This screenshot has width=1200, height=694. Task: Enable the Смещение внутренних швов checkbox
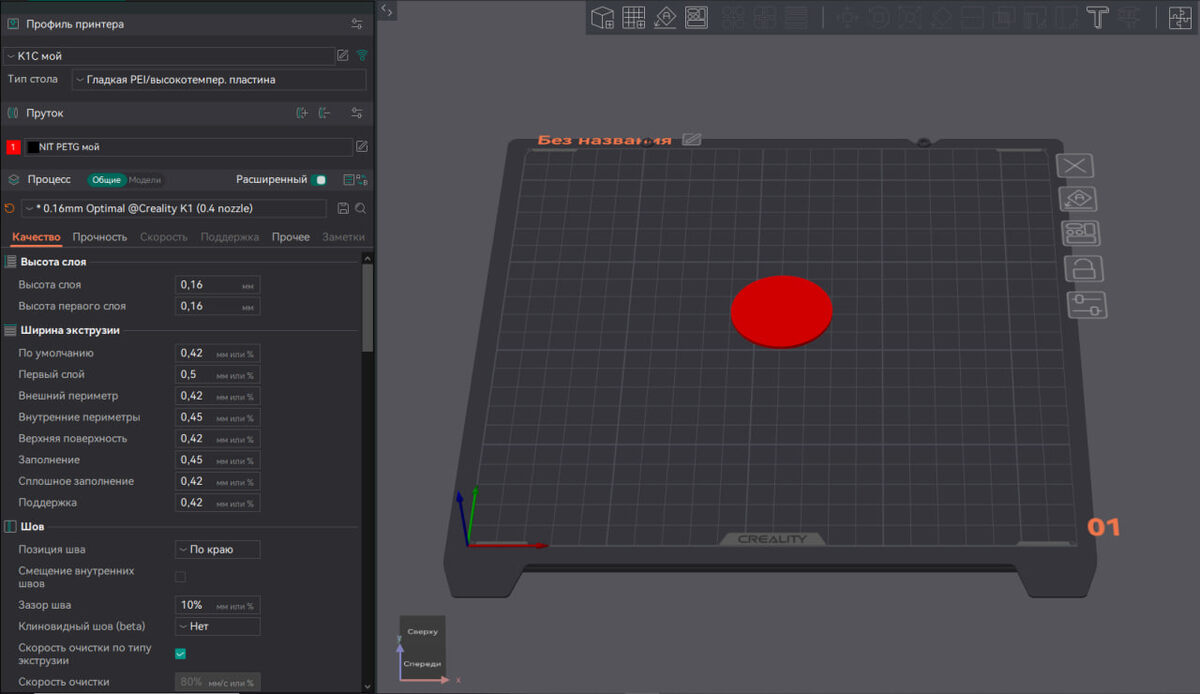[181, 576]
